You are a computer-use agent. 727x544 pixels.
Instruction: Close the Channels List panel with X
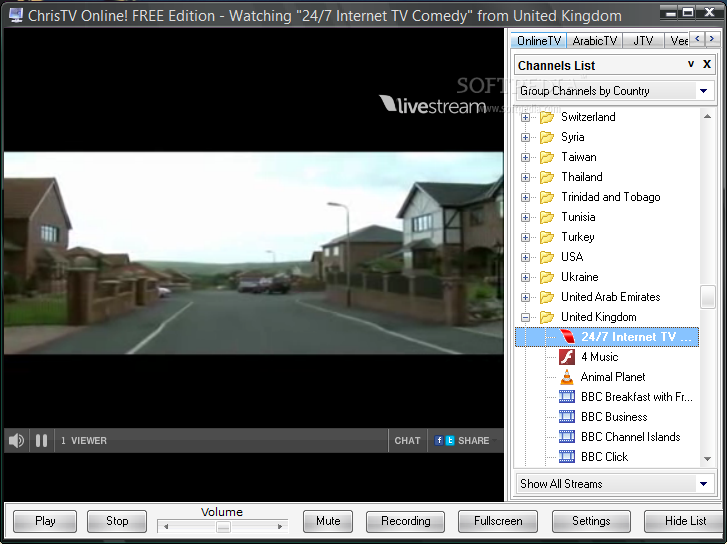pos(707,64)
